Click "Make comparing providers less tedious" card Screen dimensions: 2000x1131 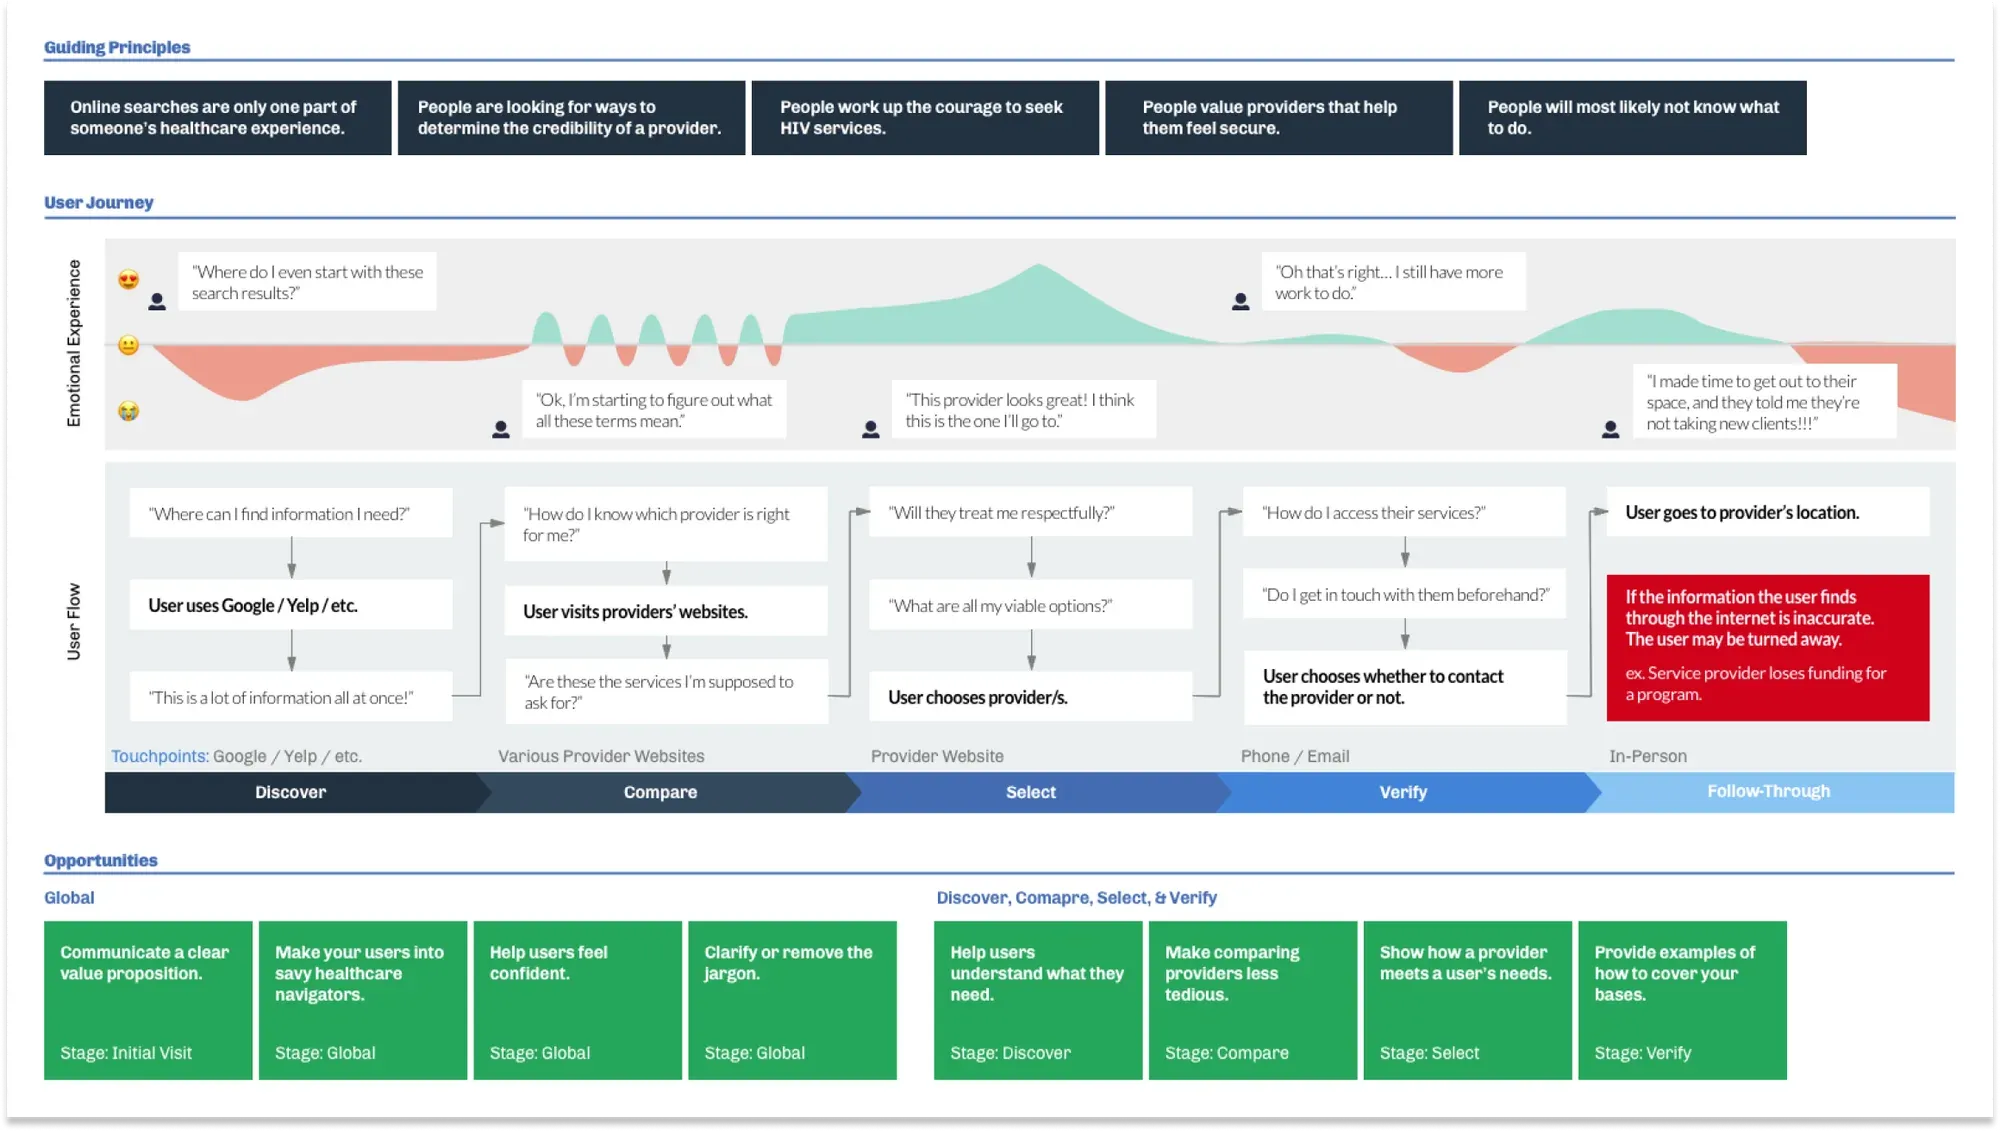pos(1253,1000)
